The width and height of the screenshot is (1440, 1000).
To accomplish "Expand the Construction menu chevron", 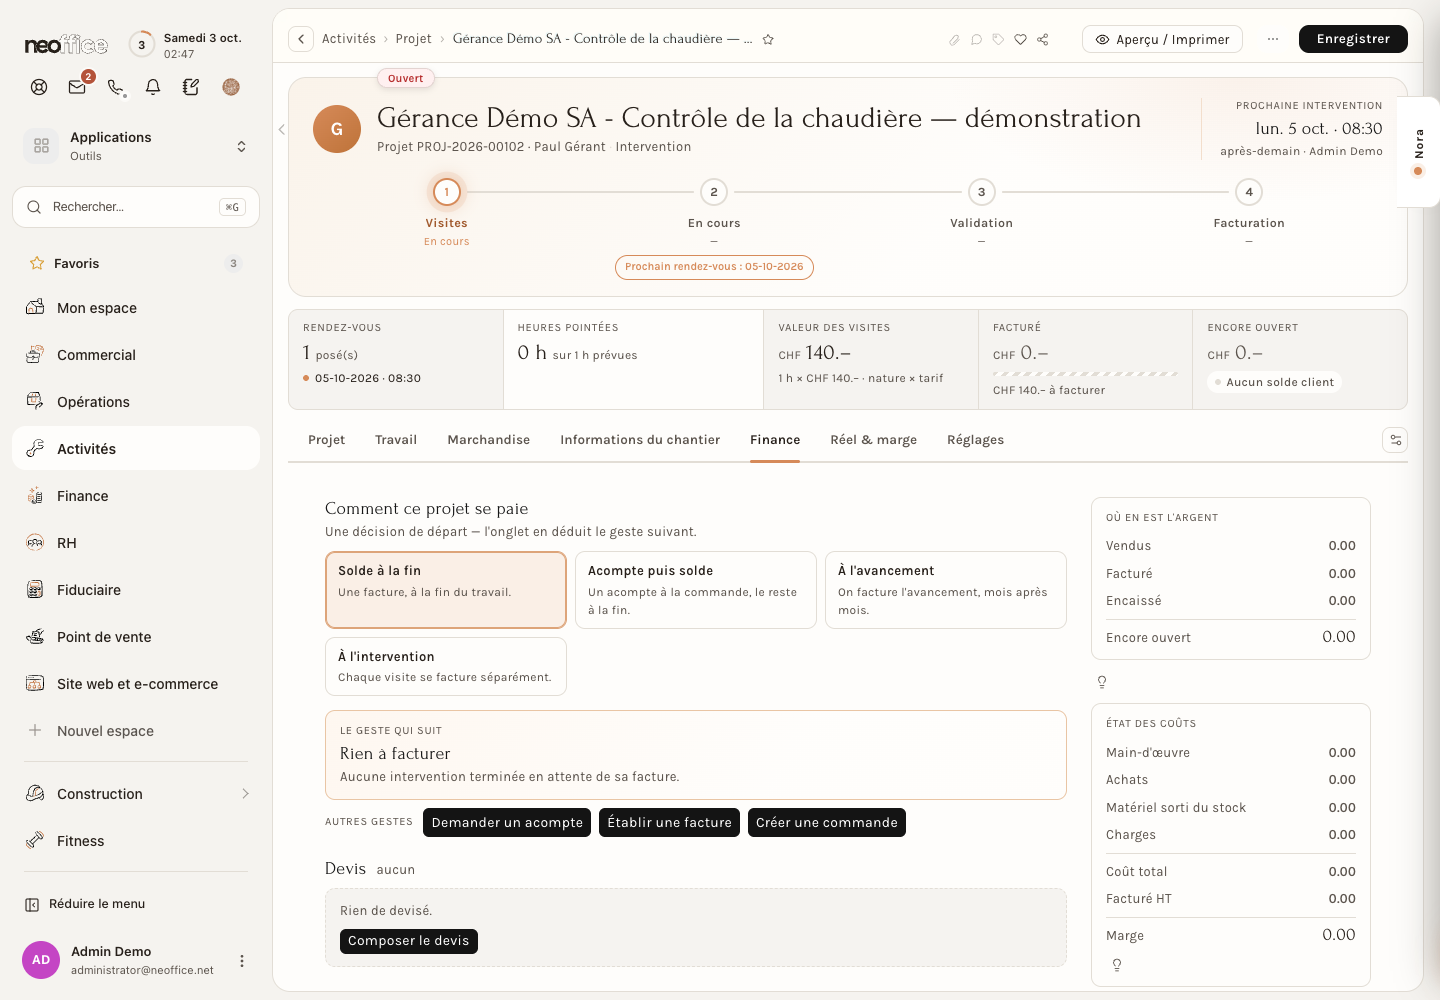I will pos(245,794).
